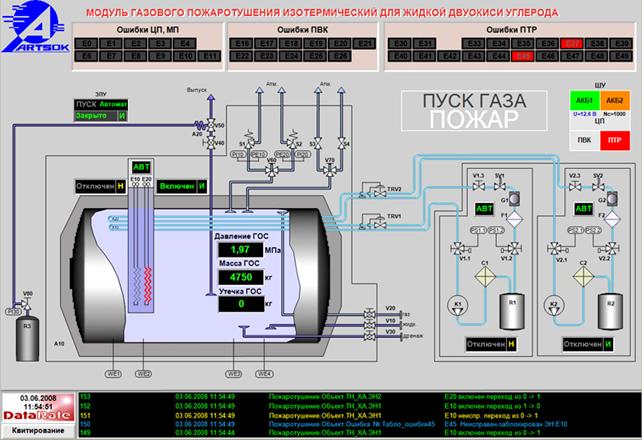Select shut-off valve S3

coord(318,143)
